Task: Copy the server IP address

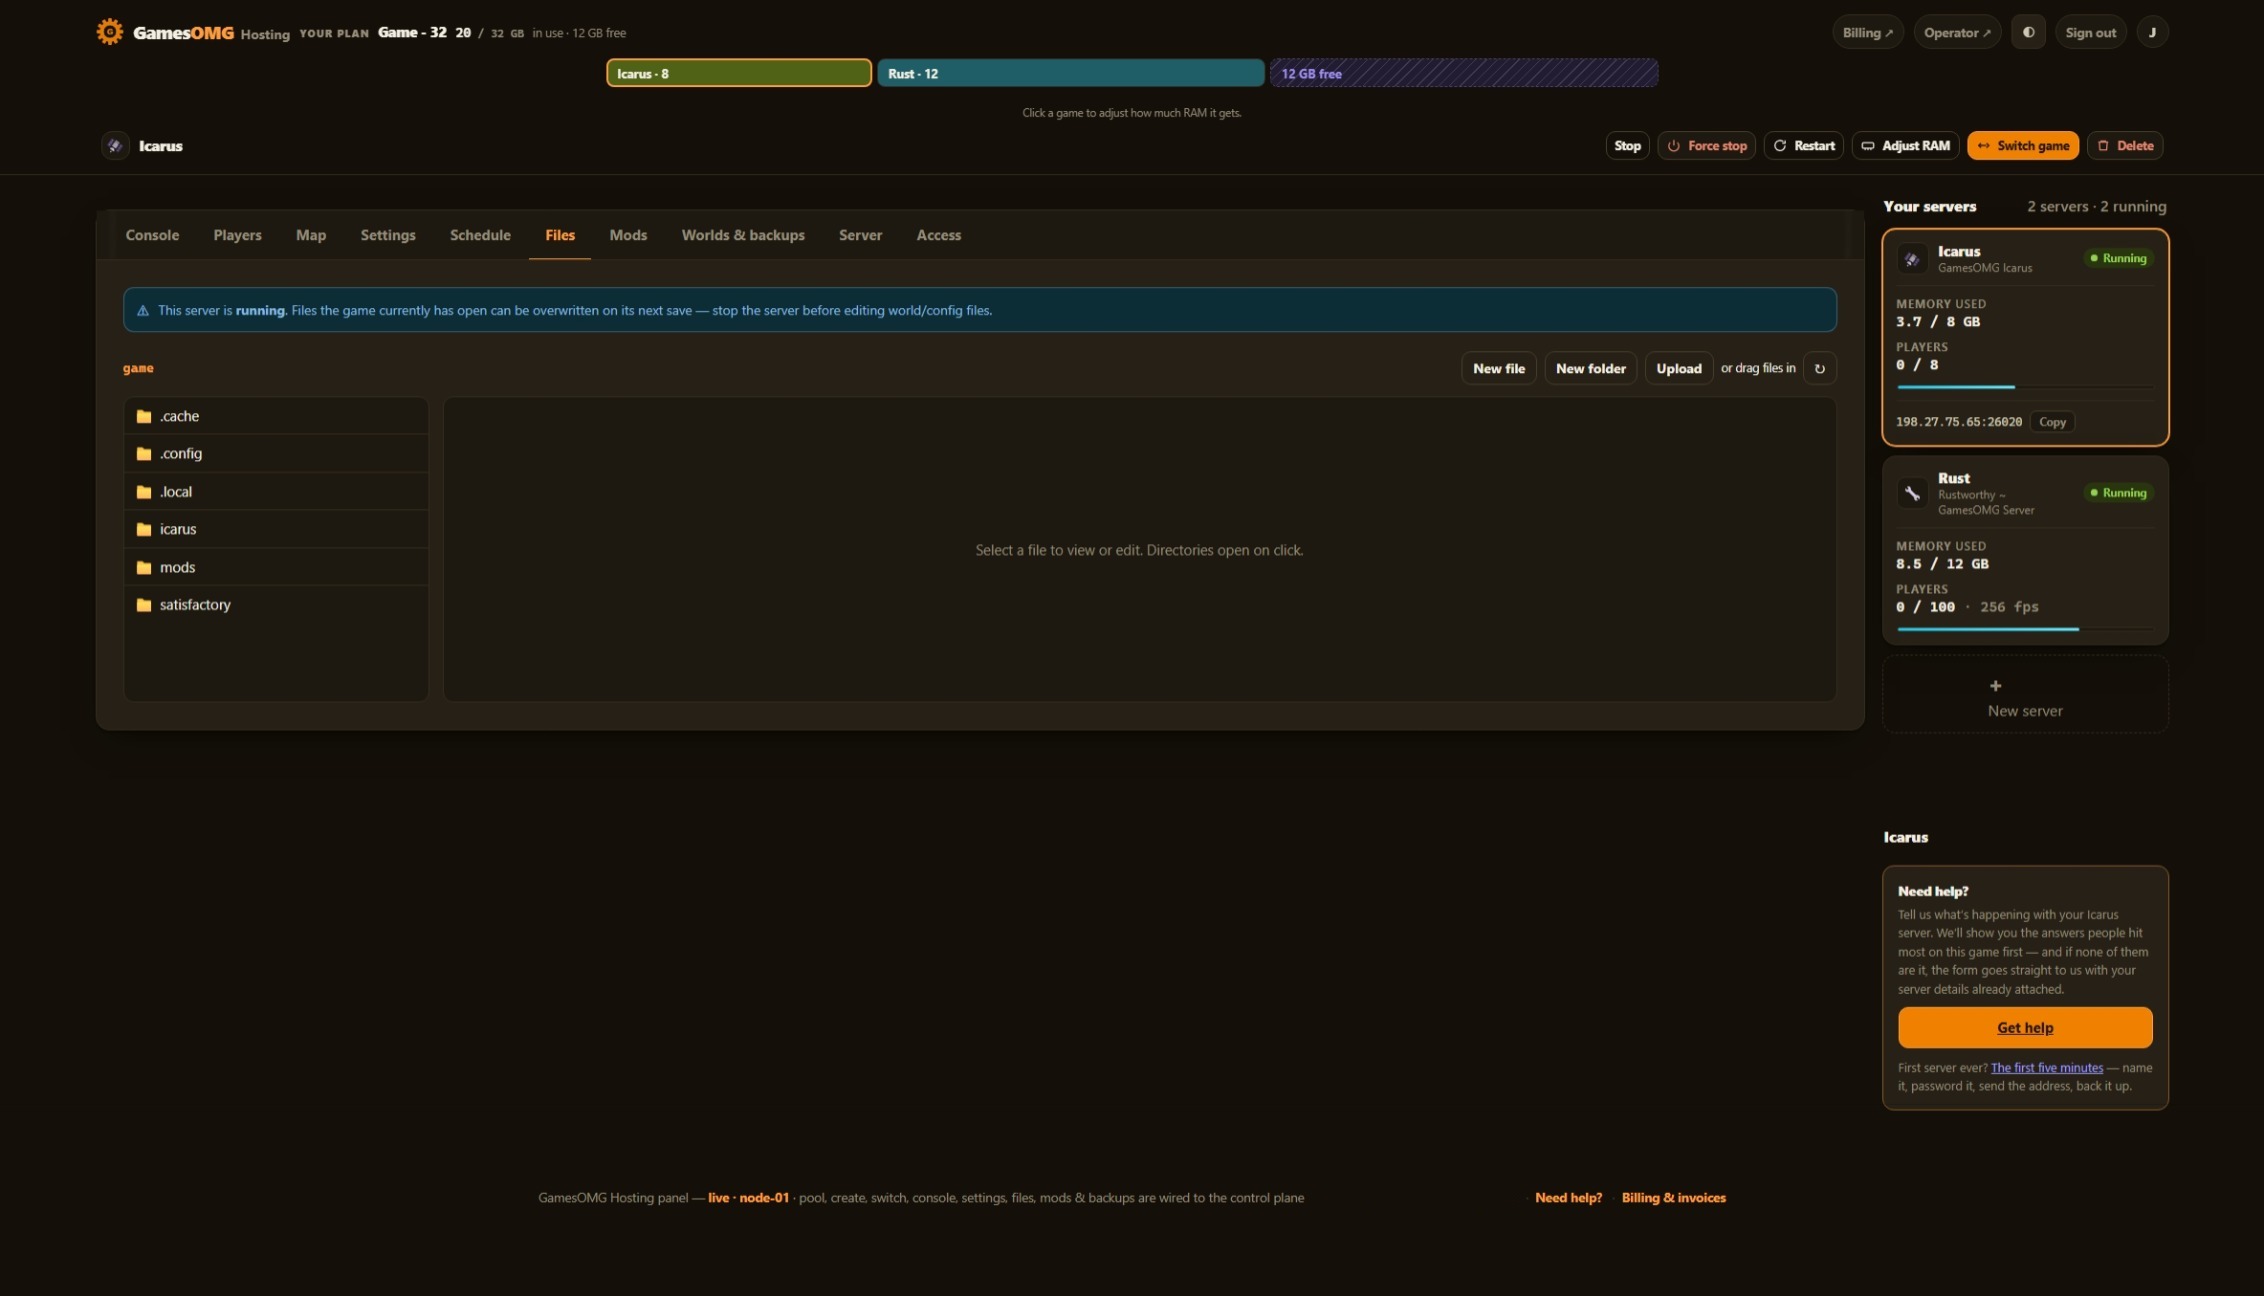Action: tap(2052, 422)
